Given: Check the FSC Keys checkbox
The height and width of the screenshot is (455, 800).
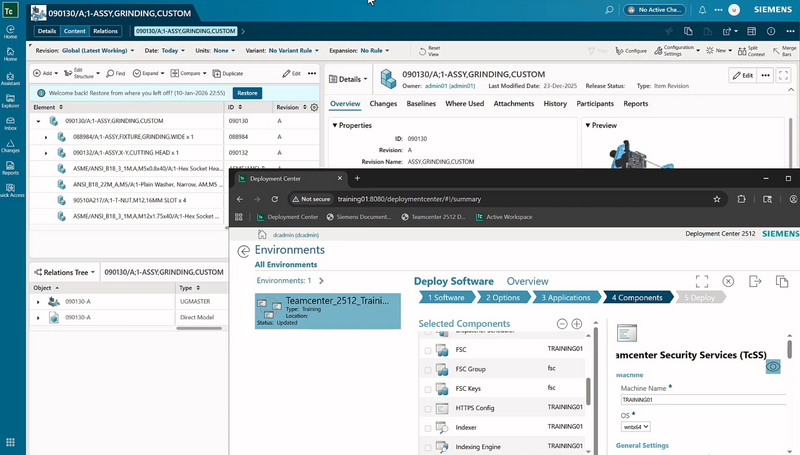Looking at the screenshot, I should (428, 389).
